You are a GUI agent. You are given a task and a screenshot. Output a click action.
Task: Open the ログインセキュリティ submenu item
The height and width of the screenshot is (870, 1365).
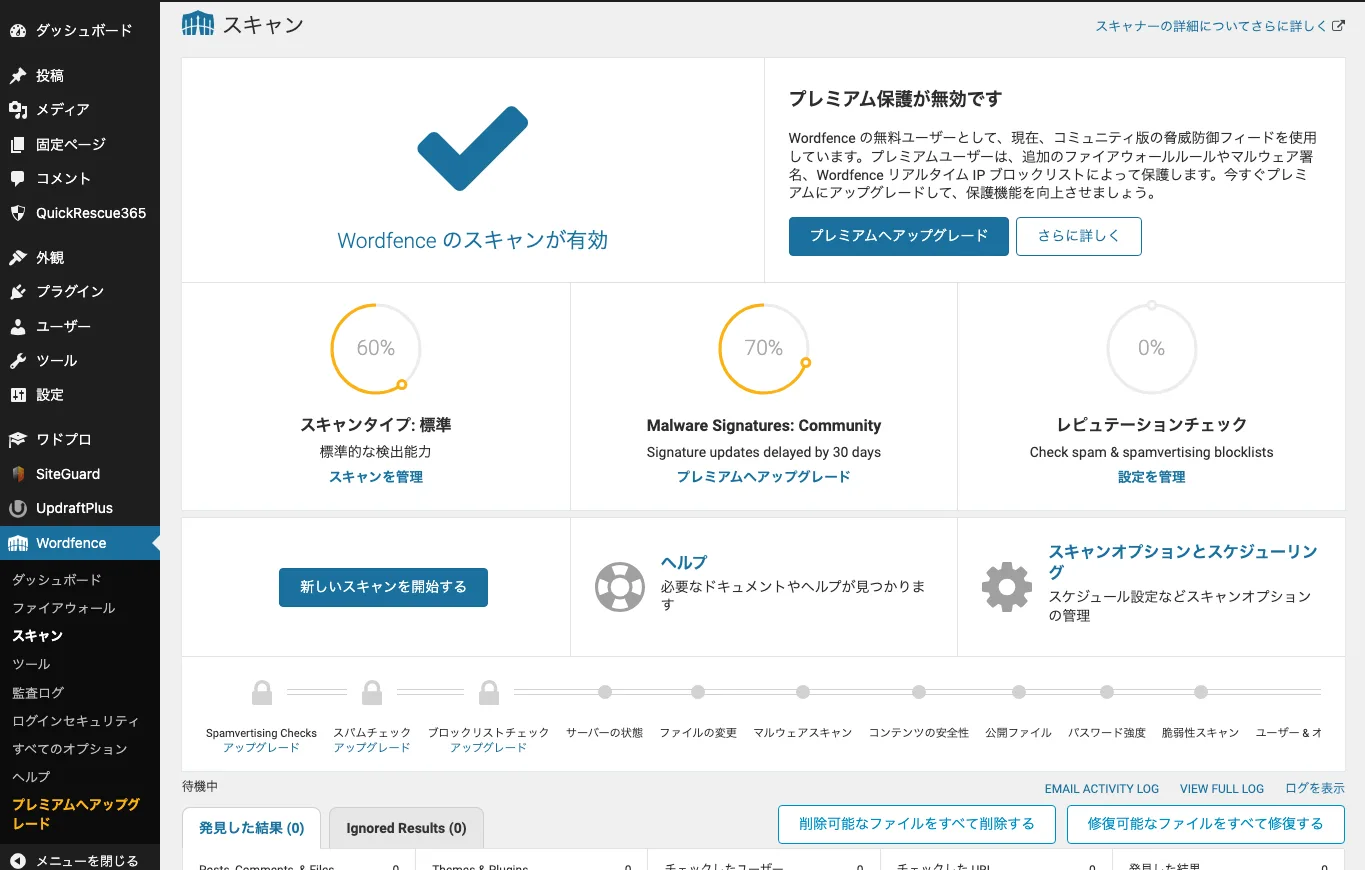pyautogui.click(x=76, y=721)
